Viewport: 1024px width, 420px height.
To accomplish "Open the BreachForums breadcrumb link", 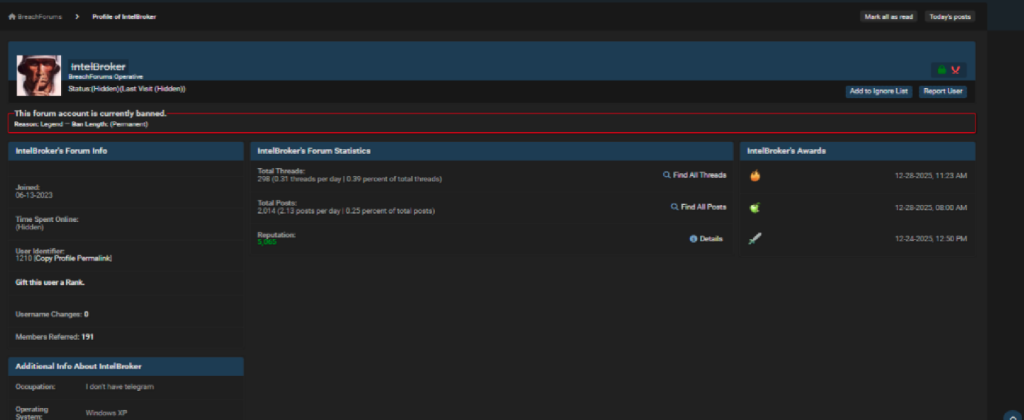I will (x=38, y=17).
